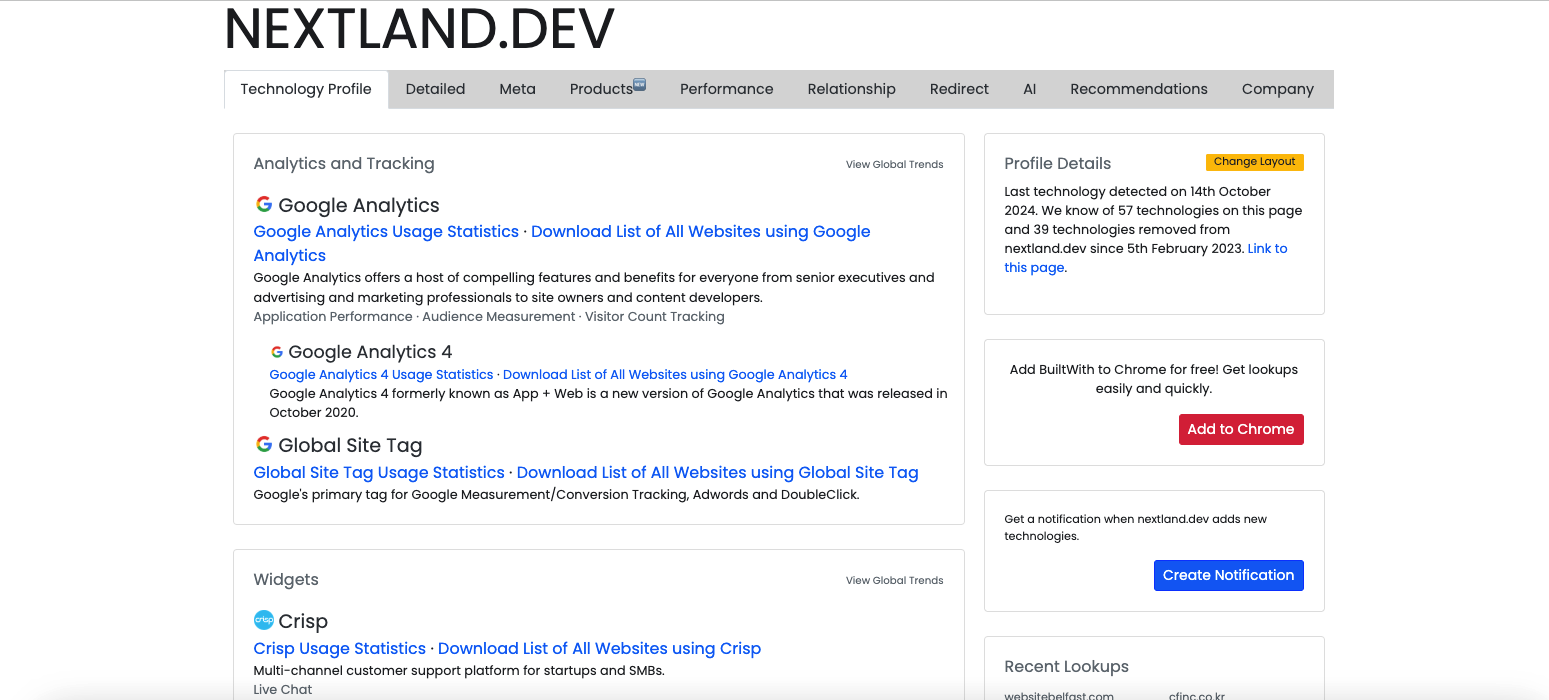Click the Google Analytics 4 heading

point(370,352)
